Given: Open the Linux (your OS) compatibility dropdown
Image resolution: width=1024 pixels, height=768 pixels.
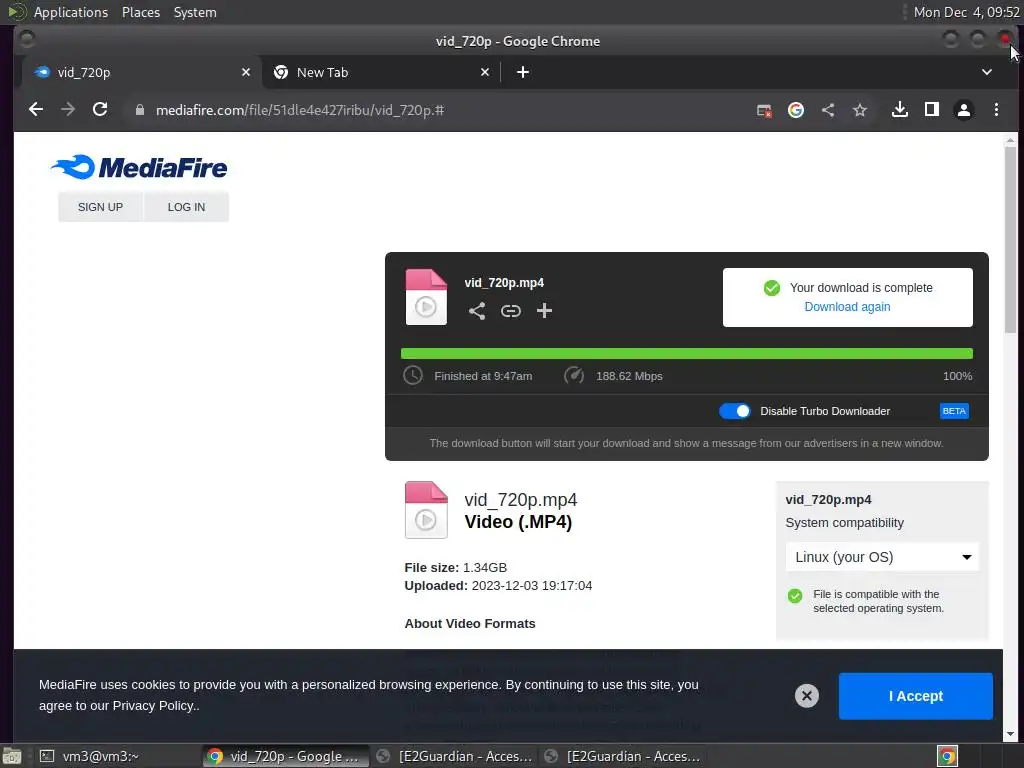Looking at the screenshot, I should pos(882,557).
